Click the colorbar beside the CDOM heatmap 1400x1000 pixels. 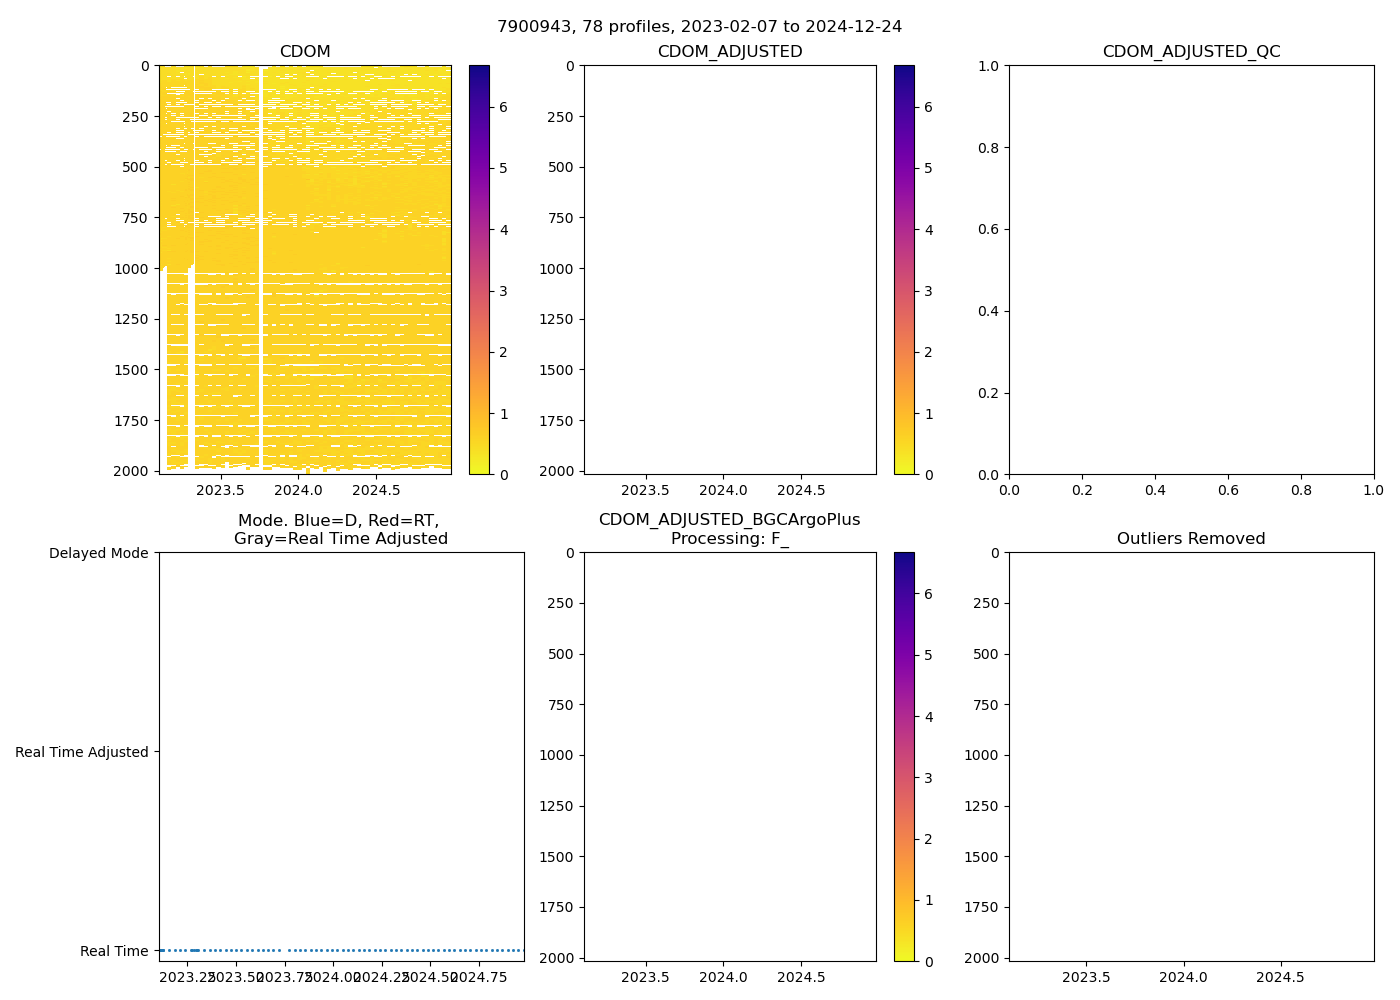(479, 270)
